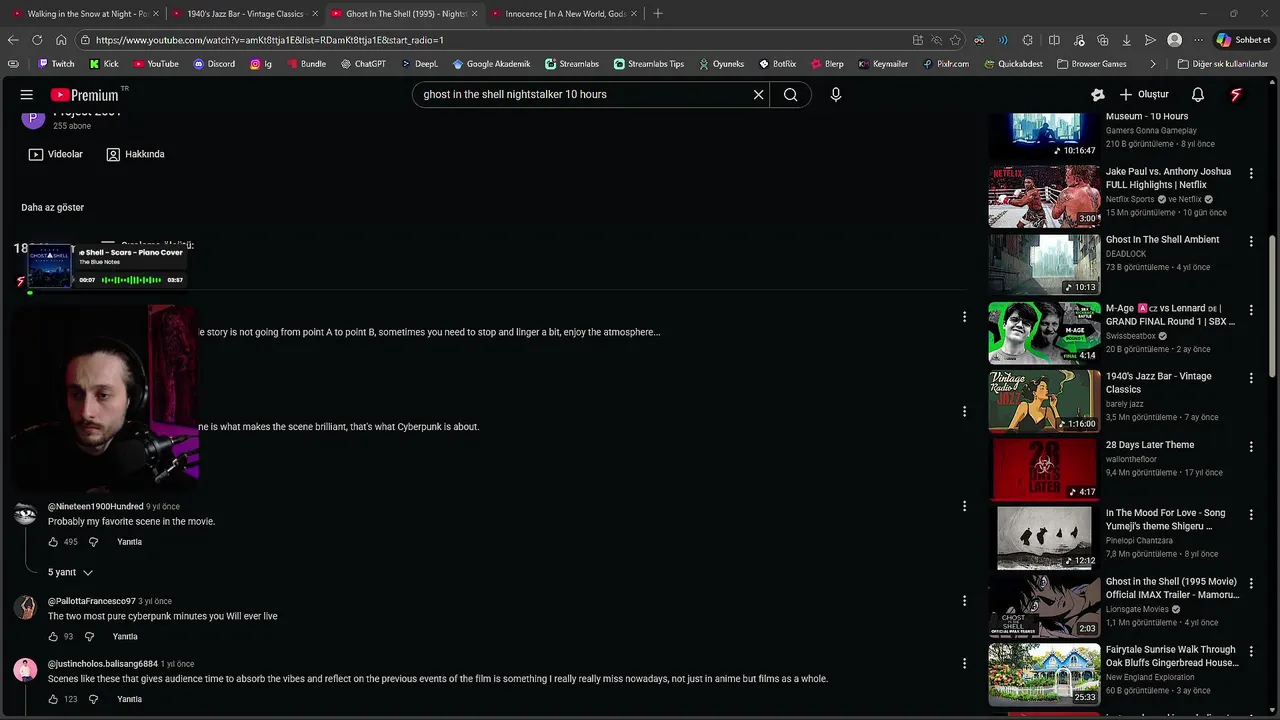Image resolution: width=1280 pixels, height=720 pixels.
Task: Open the Sohbet et Copilot button
Action: pyautogui.click(x=1244, y=40)
